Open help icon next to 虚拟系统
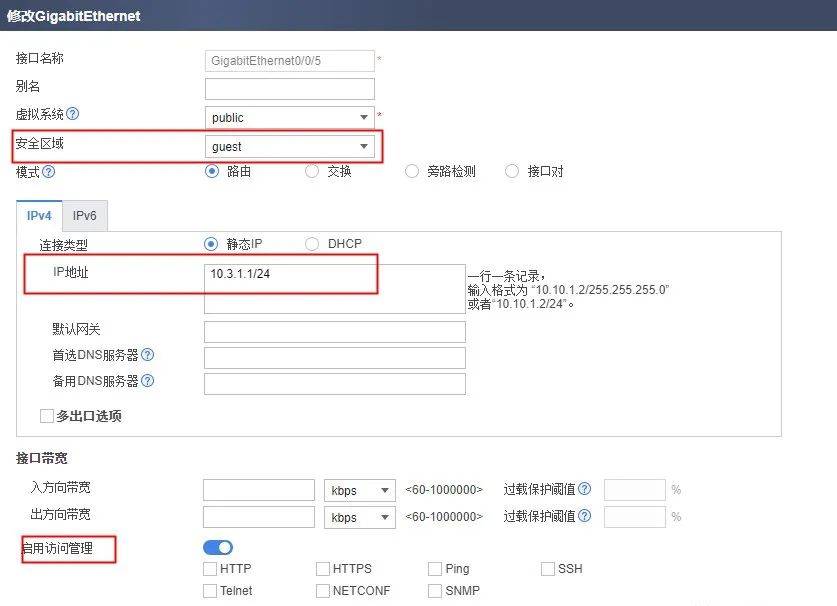 click(x=73, y=114)
